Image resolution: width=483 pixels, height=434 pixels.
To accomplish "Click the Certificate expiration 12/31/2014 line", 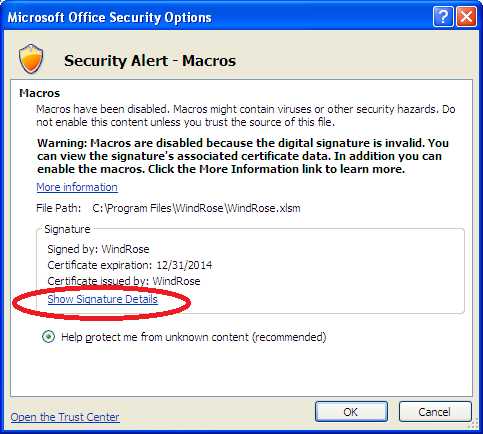I will pyautogui.click(x=130, y=265).
